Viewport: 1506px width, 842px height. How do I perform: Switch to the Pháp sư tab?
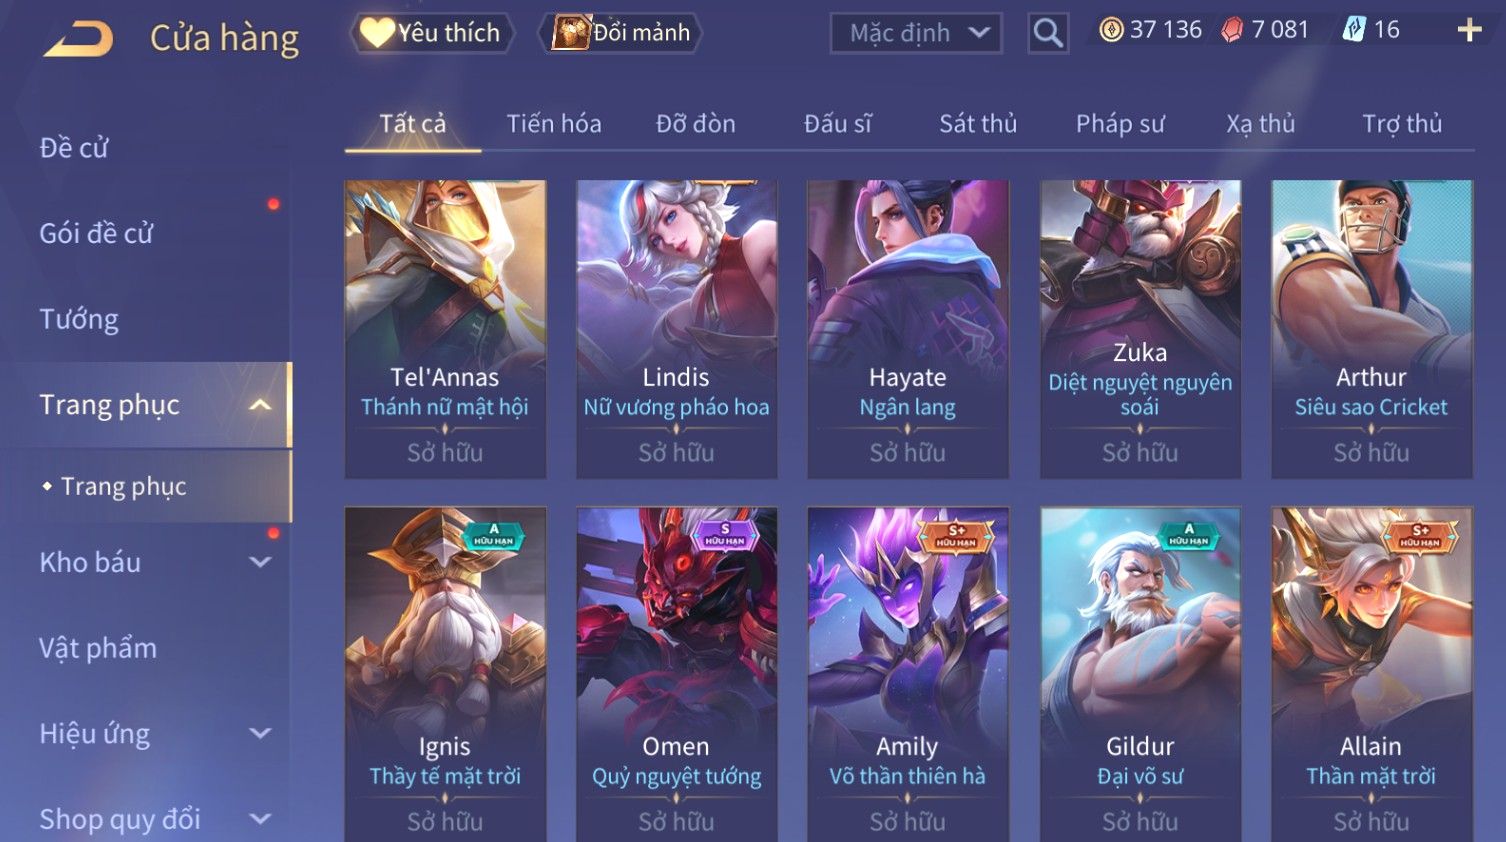pos(1120,124)
